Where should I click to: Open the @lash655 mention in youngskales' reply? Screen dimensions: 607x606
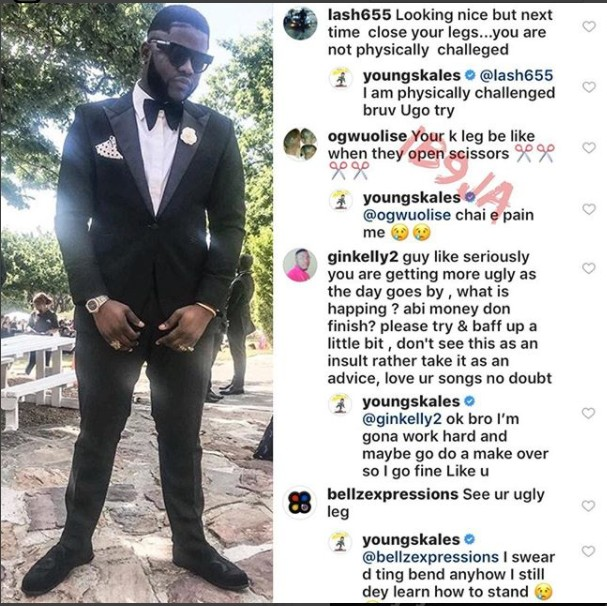[x=516, y=75]
